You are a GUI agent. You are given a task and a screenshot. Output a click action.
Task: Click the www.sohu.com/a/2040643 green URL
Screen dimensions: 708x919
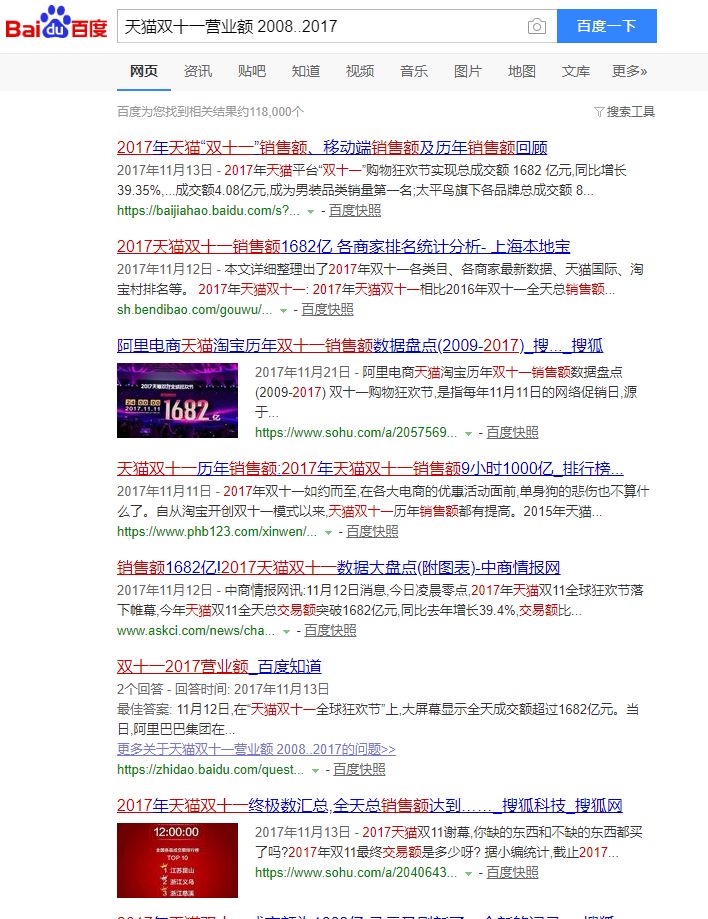(x=356, y=873)
